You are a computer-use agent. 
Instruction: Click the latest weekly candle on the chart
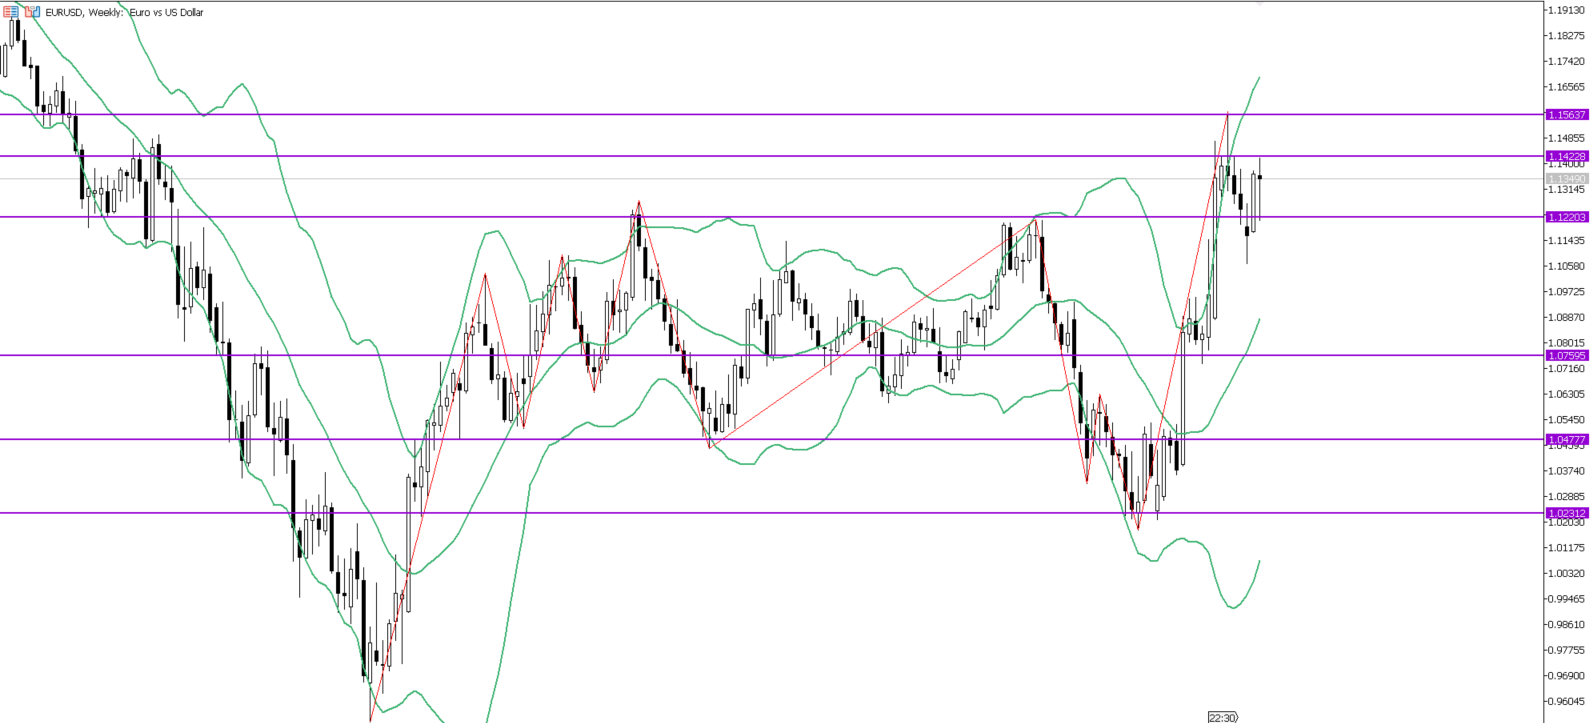[x=1260, y=178]
